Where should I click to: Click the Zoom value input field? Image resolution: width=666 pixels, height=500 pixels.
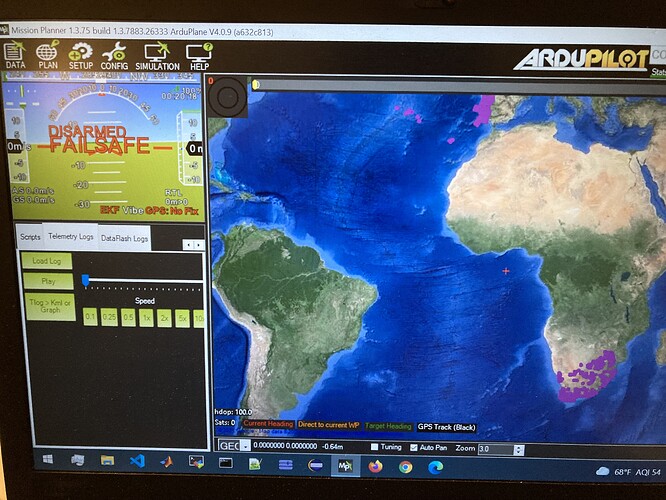(x=496, y=449)
